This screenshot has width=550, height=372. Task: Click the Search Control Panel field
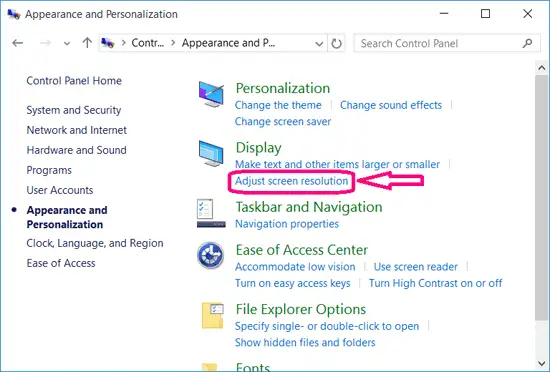coord(447,43)
